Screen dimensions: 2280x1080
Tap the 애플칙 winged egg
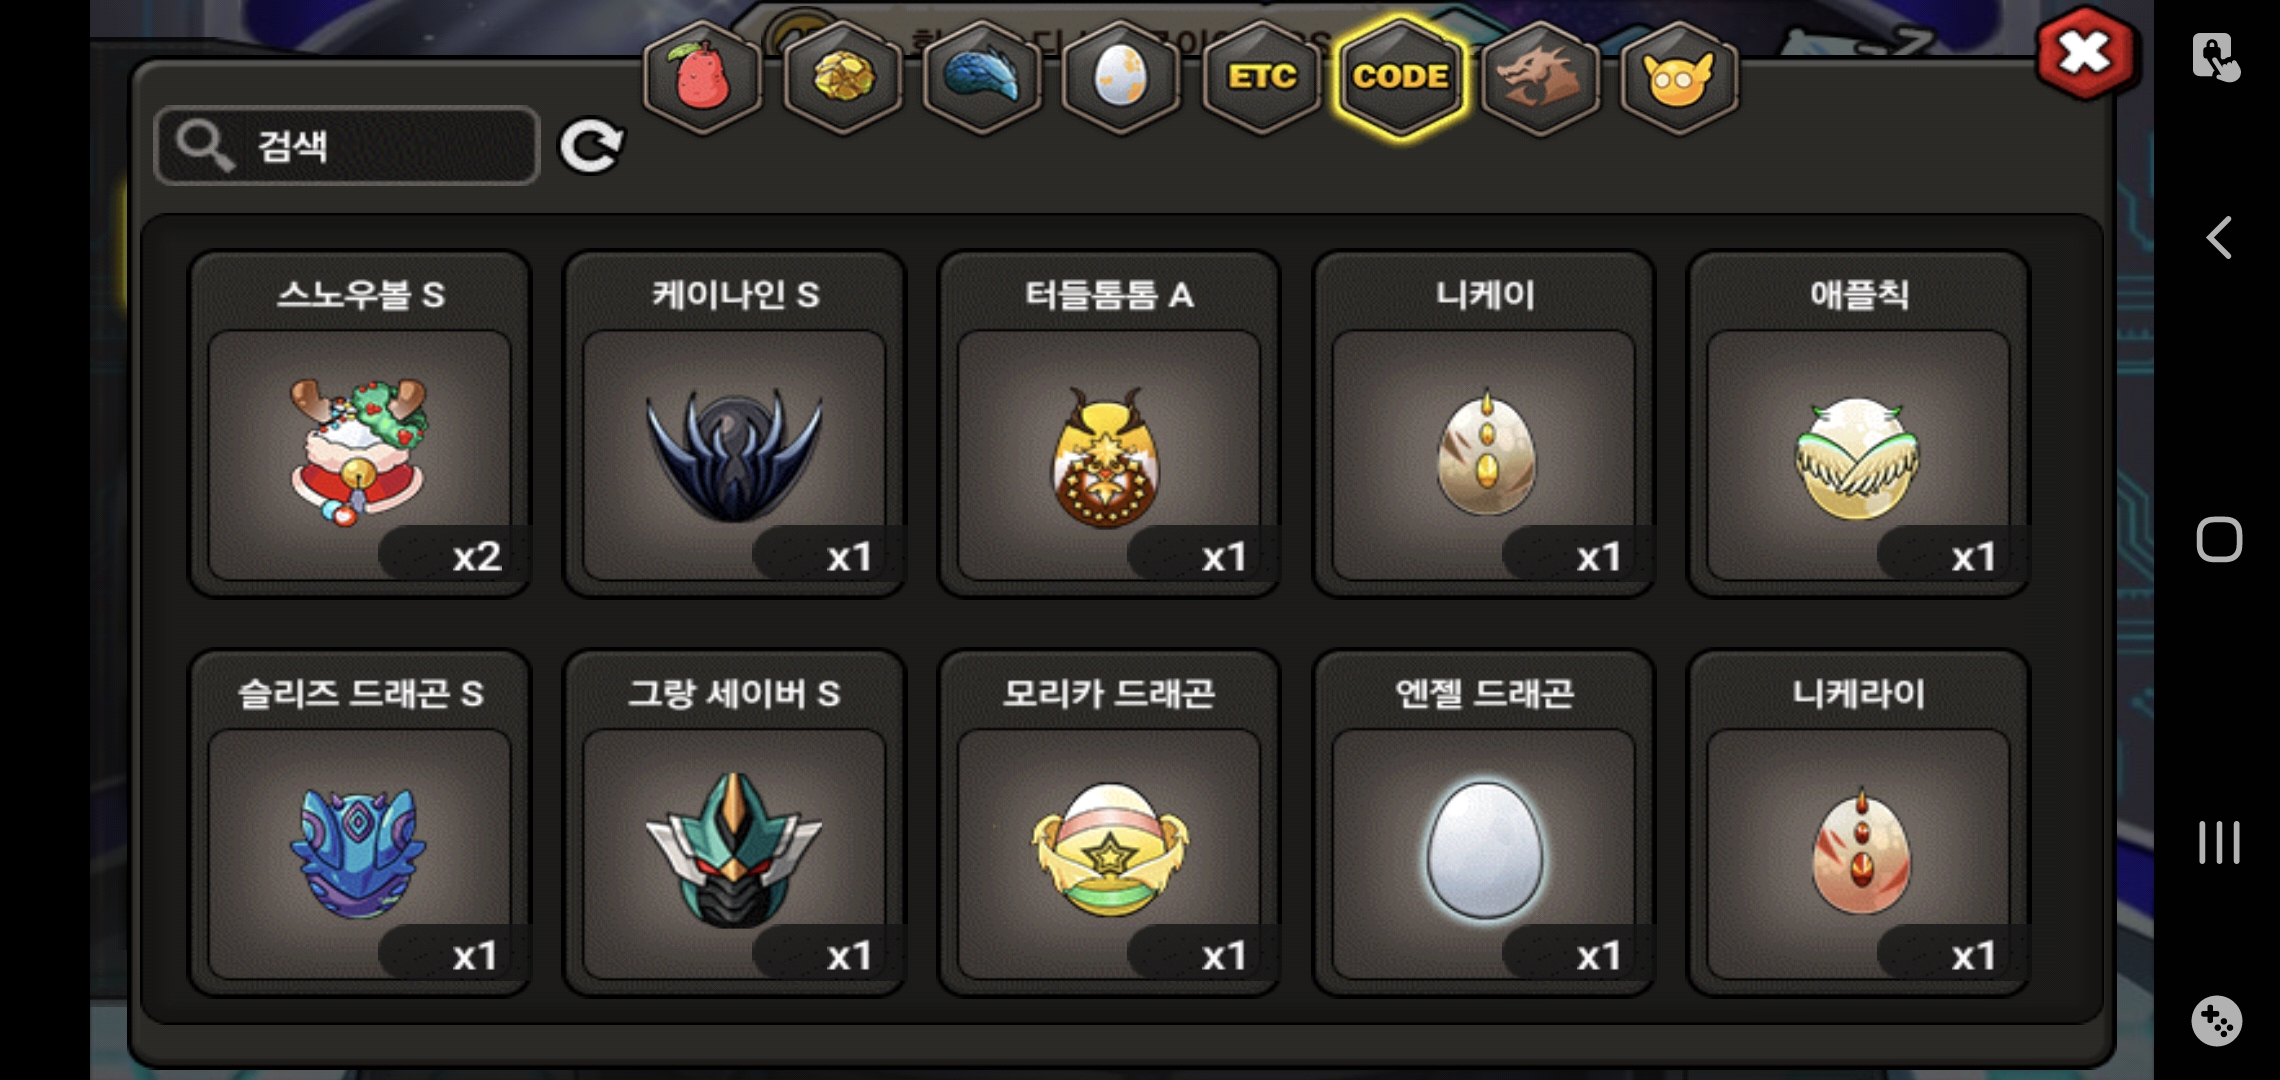click(x=1859, y=424)
